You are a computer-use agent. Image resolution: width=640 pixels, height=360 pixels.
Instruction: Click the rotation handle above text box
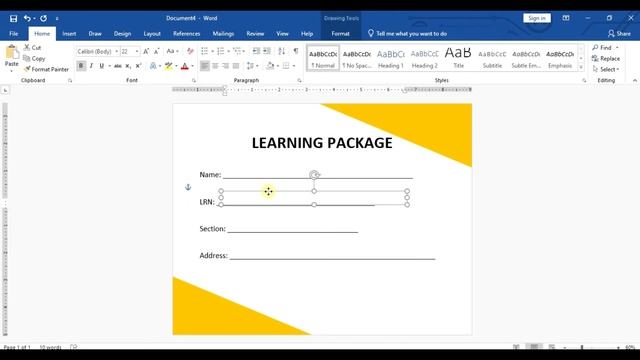click(x=314, y=175)
